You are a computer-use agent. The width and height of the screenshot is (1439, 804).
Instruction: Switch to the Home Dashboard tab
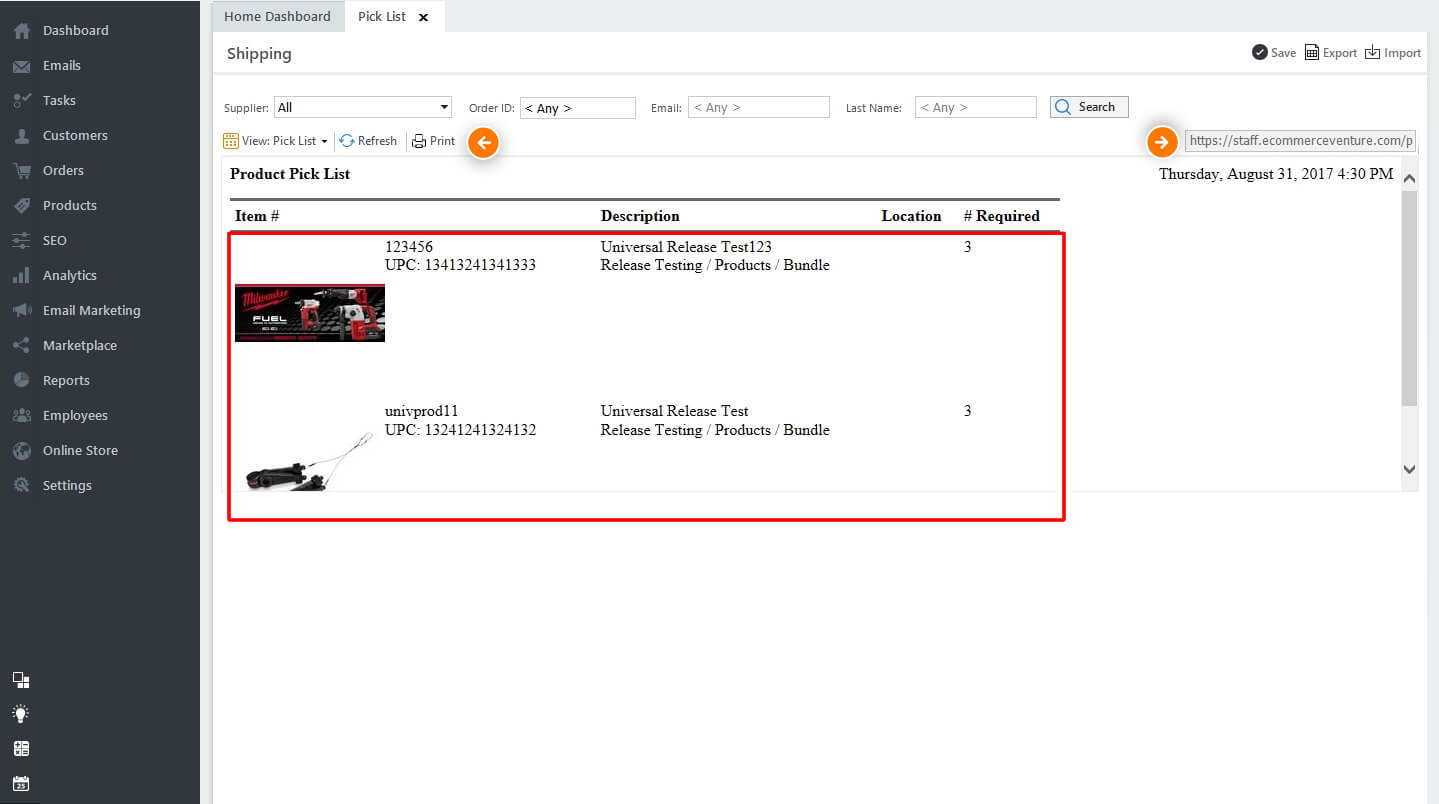coord(277,17)
